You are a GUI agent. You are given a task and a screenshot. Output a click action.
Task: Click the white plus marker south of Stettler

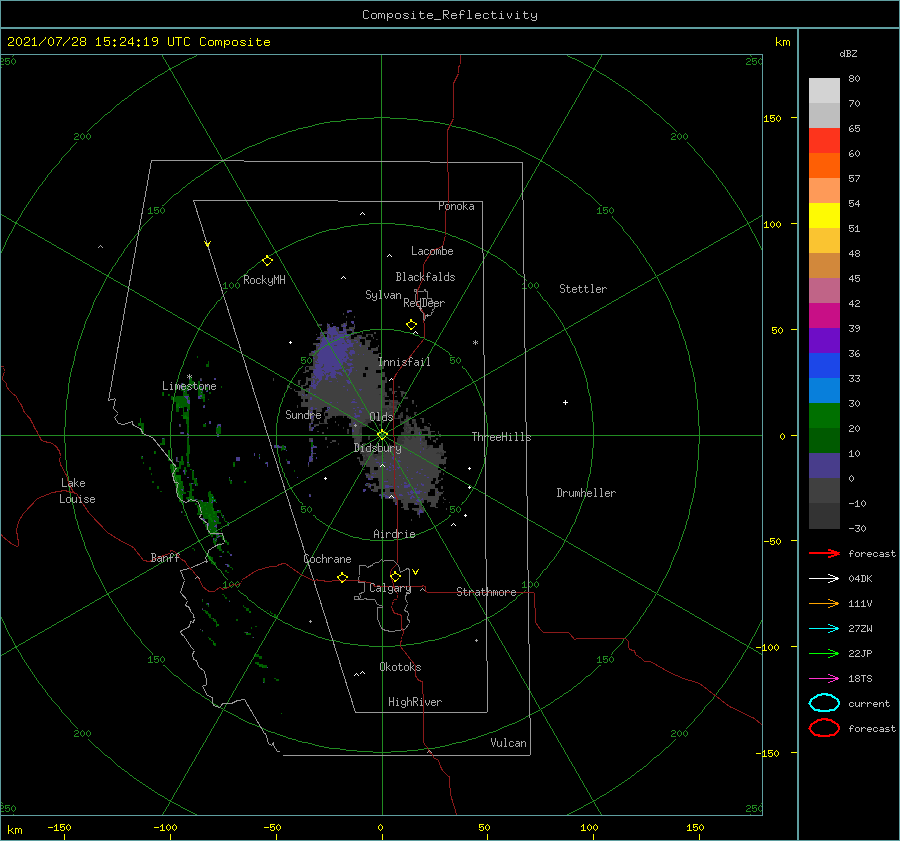[565, 402]
